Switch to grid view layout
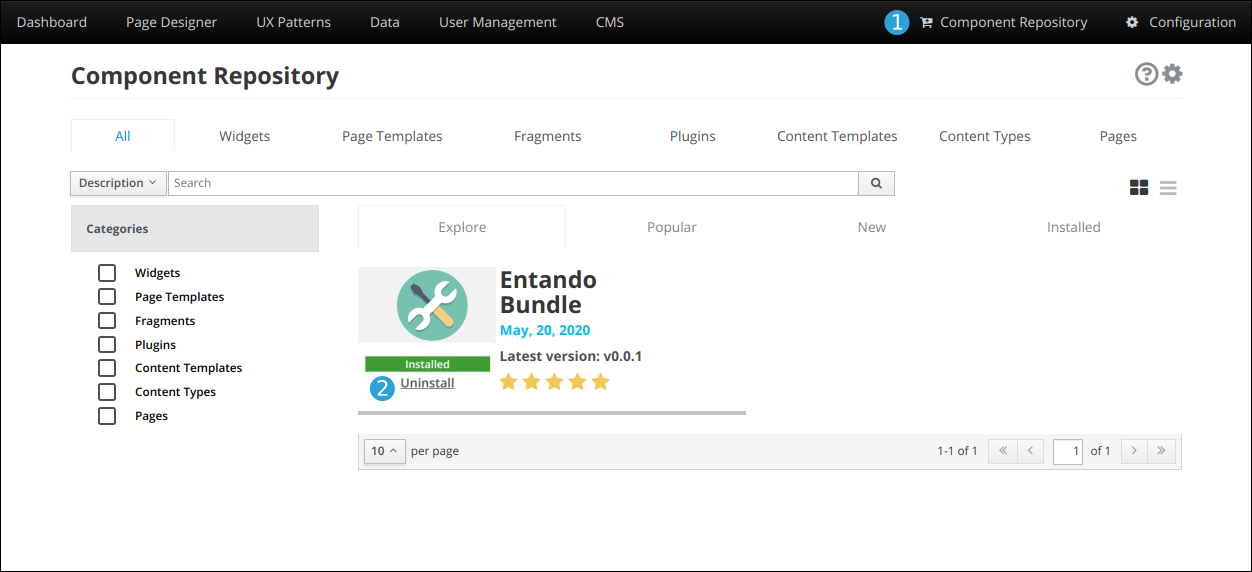The image size is (1252, 572). pyautogui.click(x=1139, y=188)
